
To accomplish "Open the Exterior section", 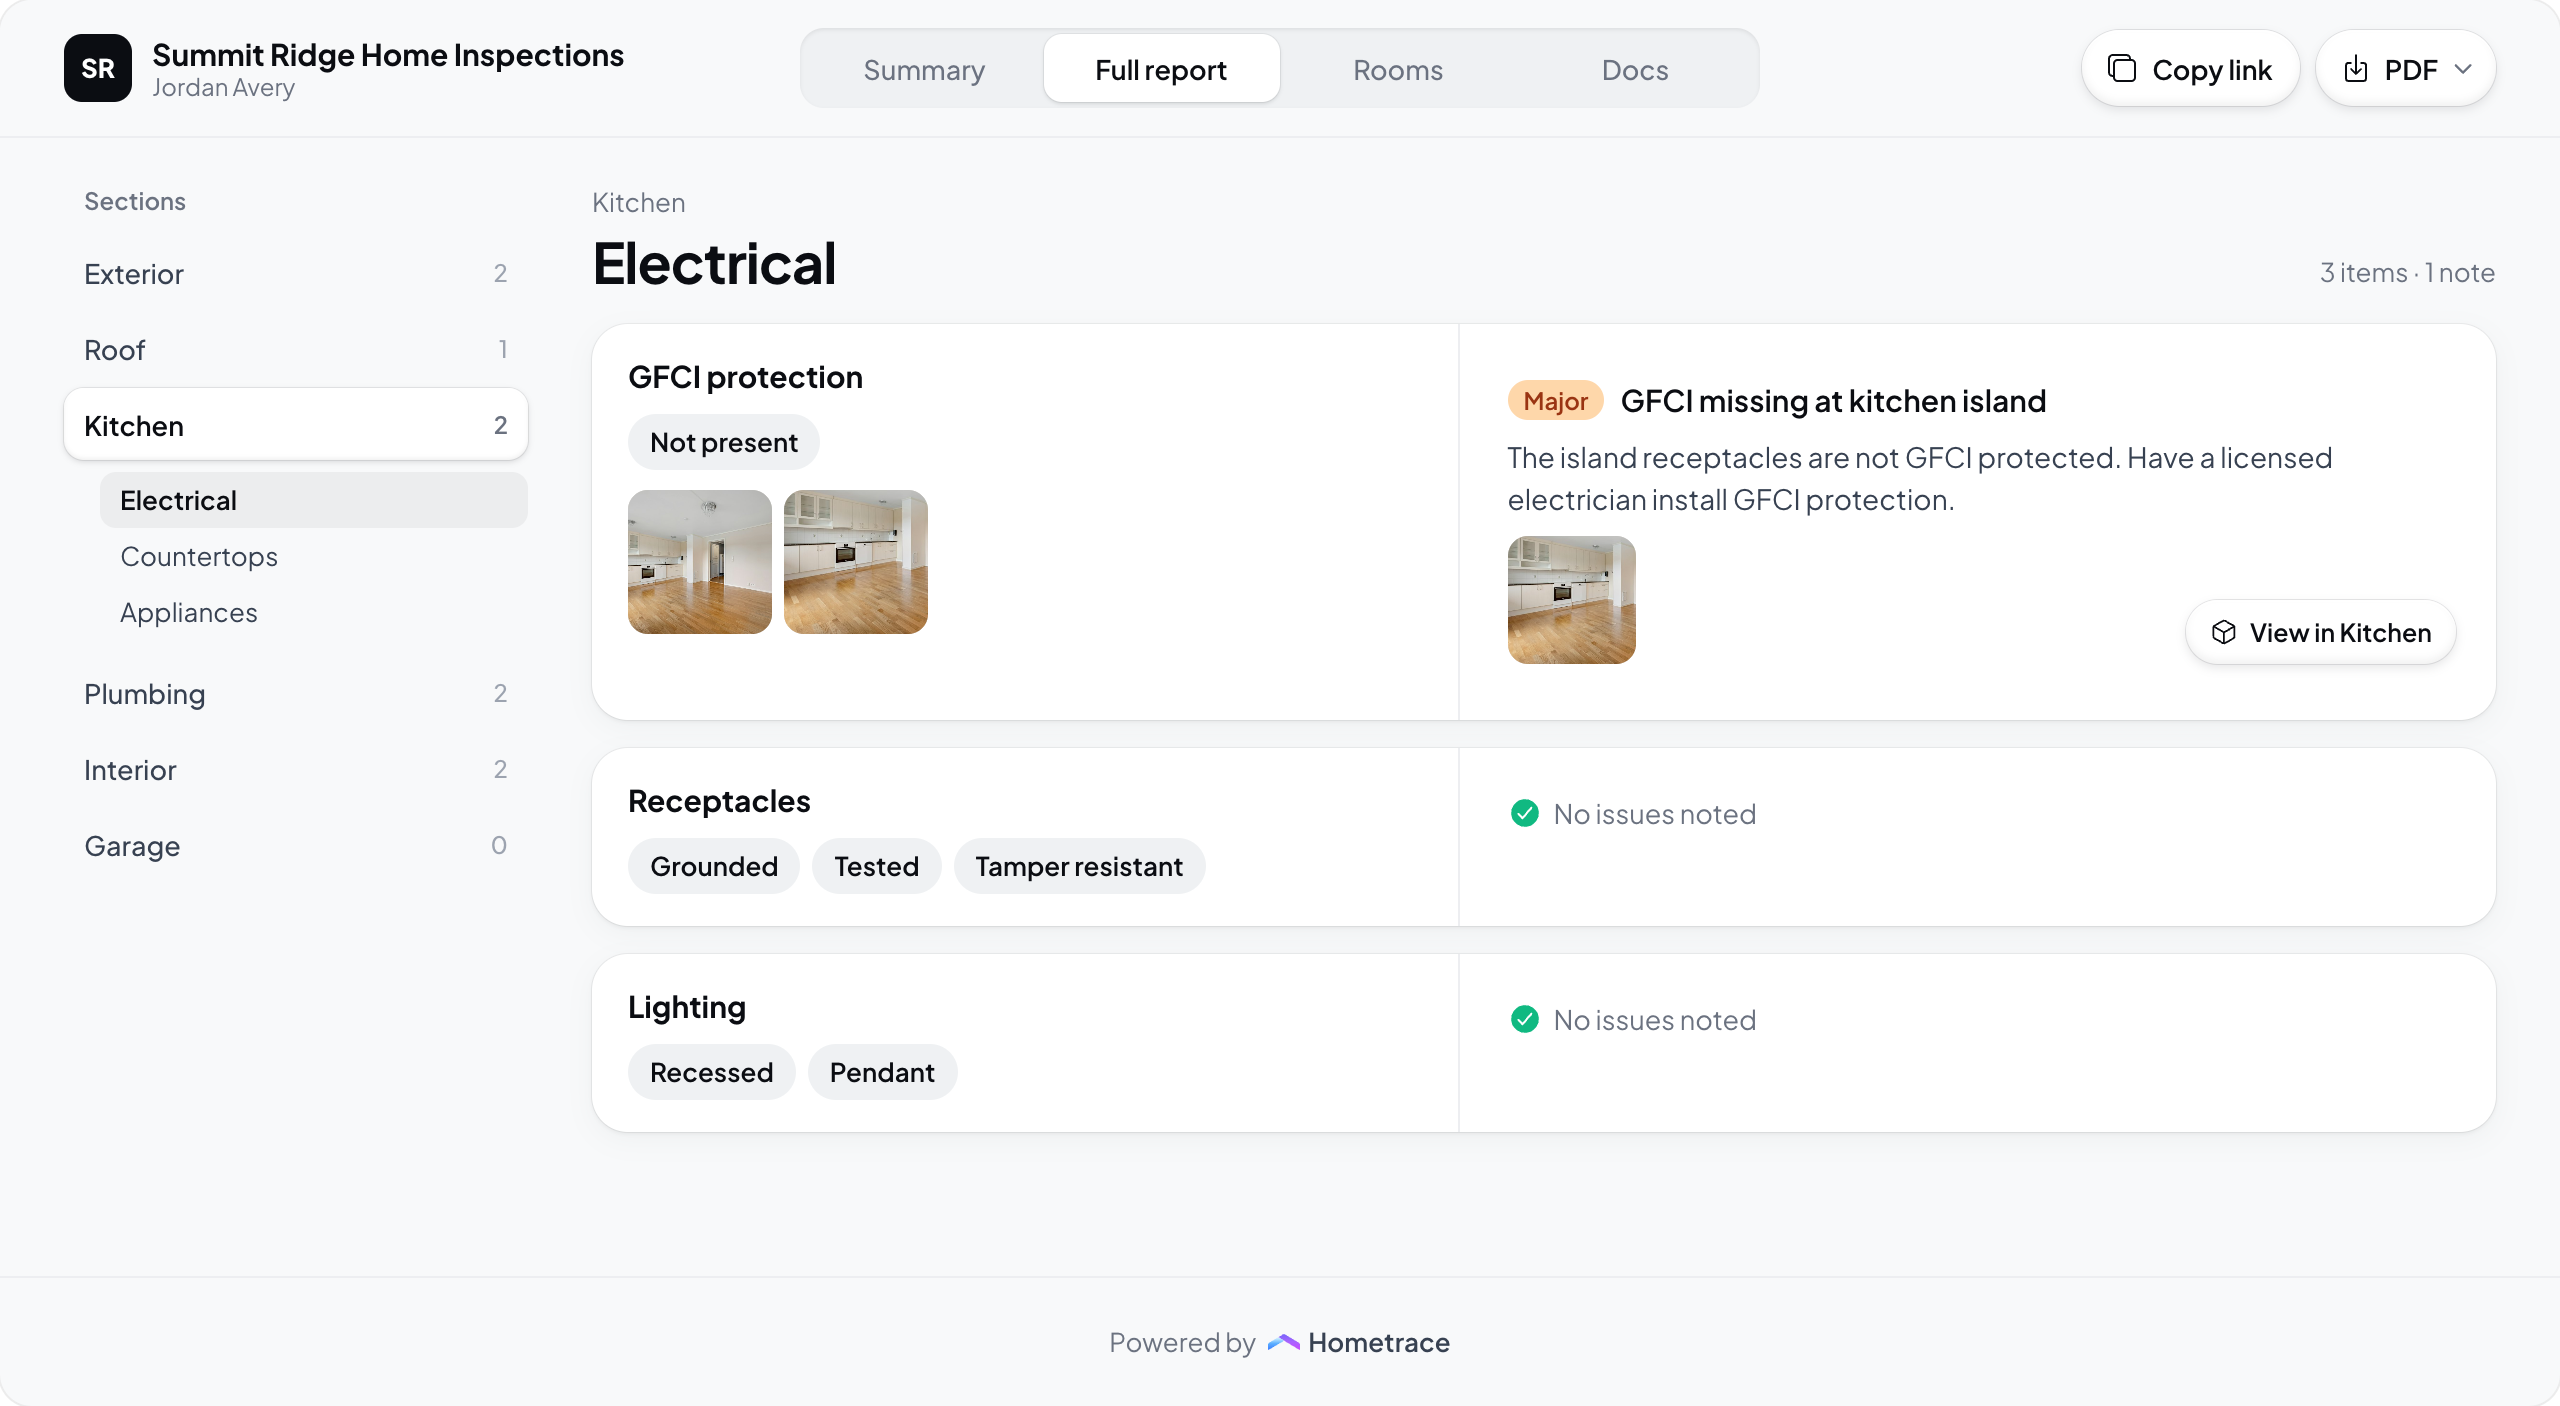I will pos(296,274).
